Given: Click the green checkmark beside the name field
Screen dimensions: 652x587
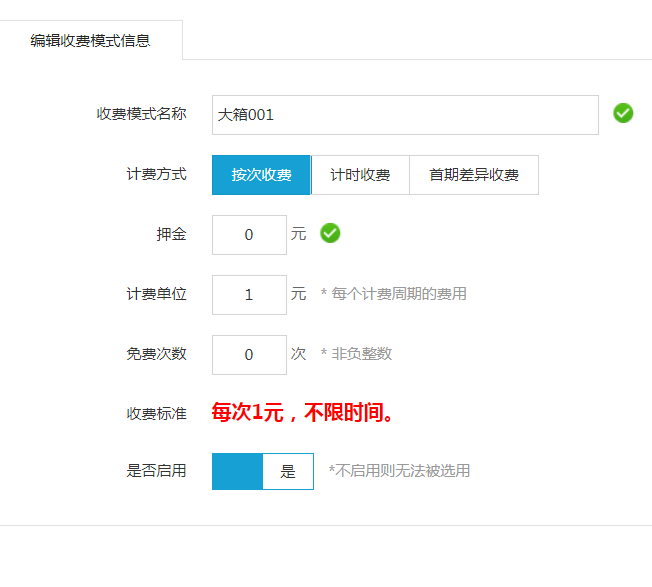Looking at the screenshot, I should pos(623,114).
